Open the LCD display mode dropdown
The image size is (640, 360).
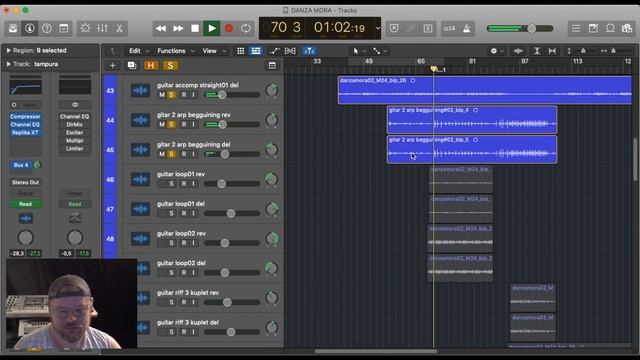(x=378, y=28)
